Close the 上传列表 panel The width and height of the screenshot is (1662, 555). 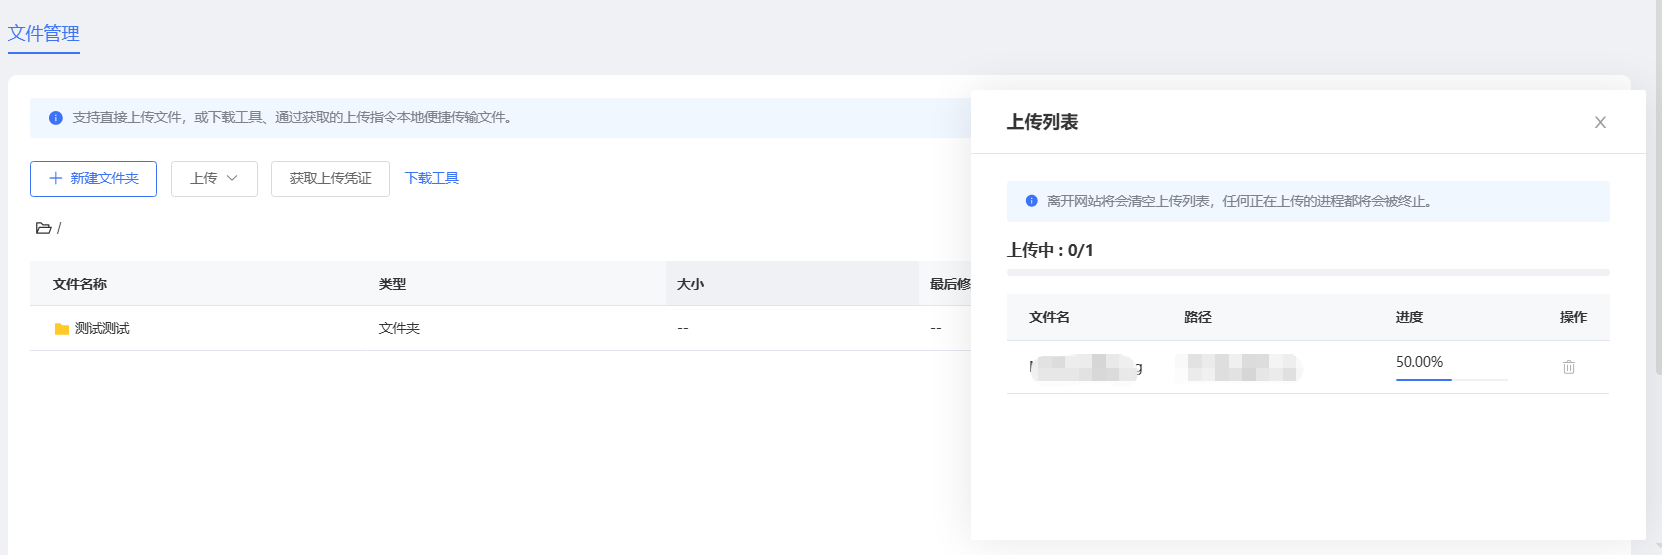pos(1600,122)
